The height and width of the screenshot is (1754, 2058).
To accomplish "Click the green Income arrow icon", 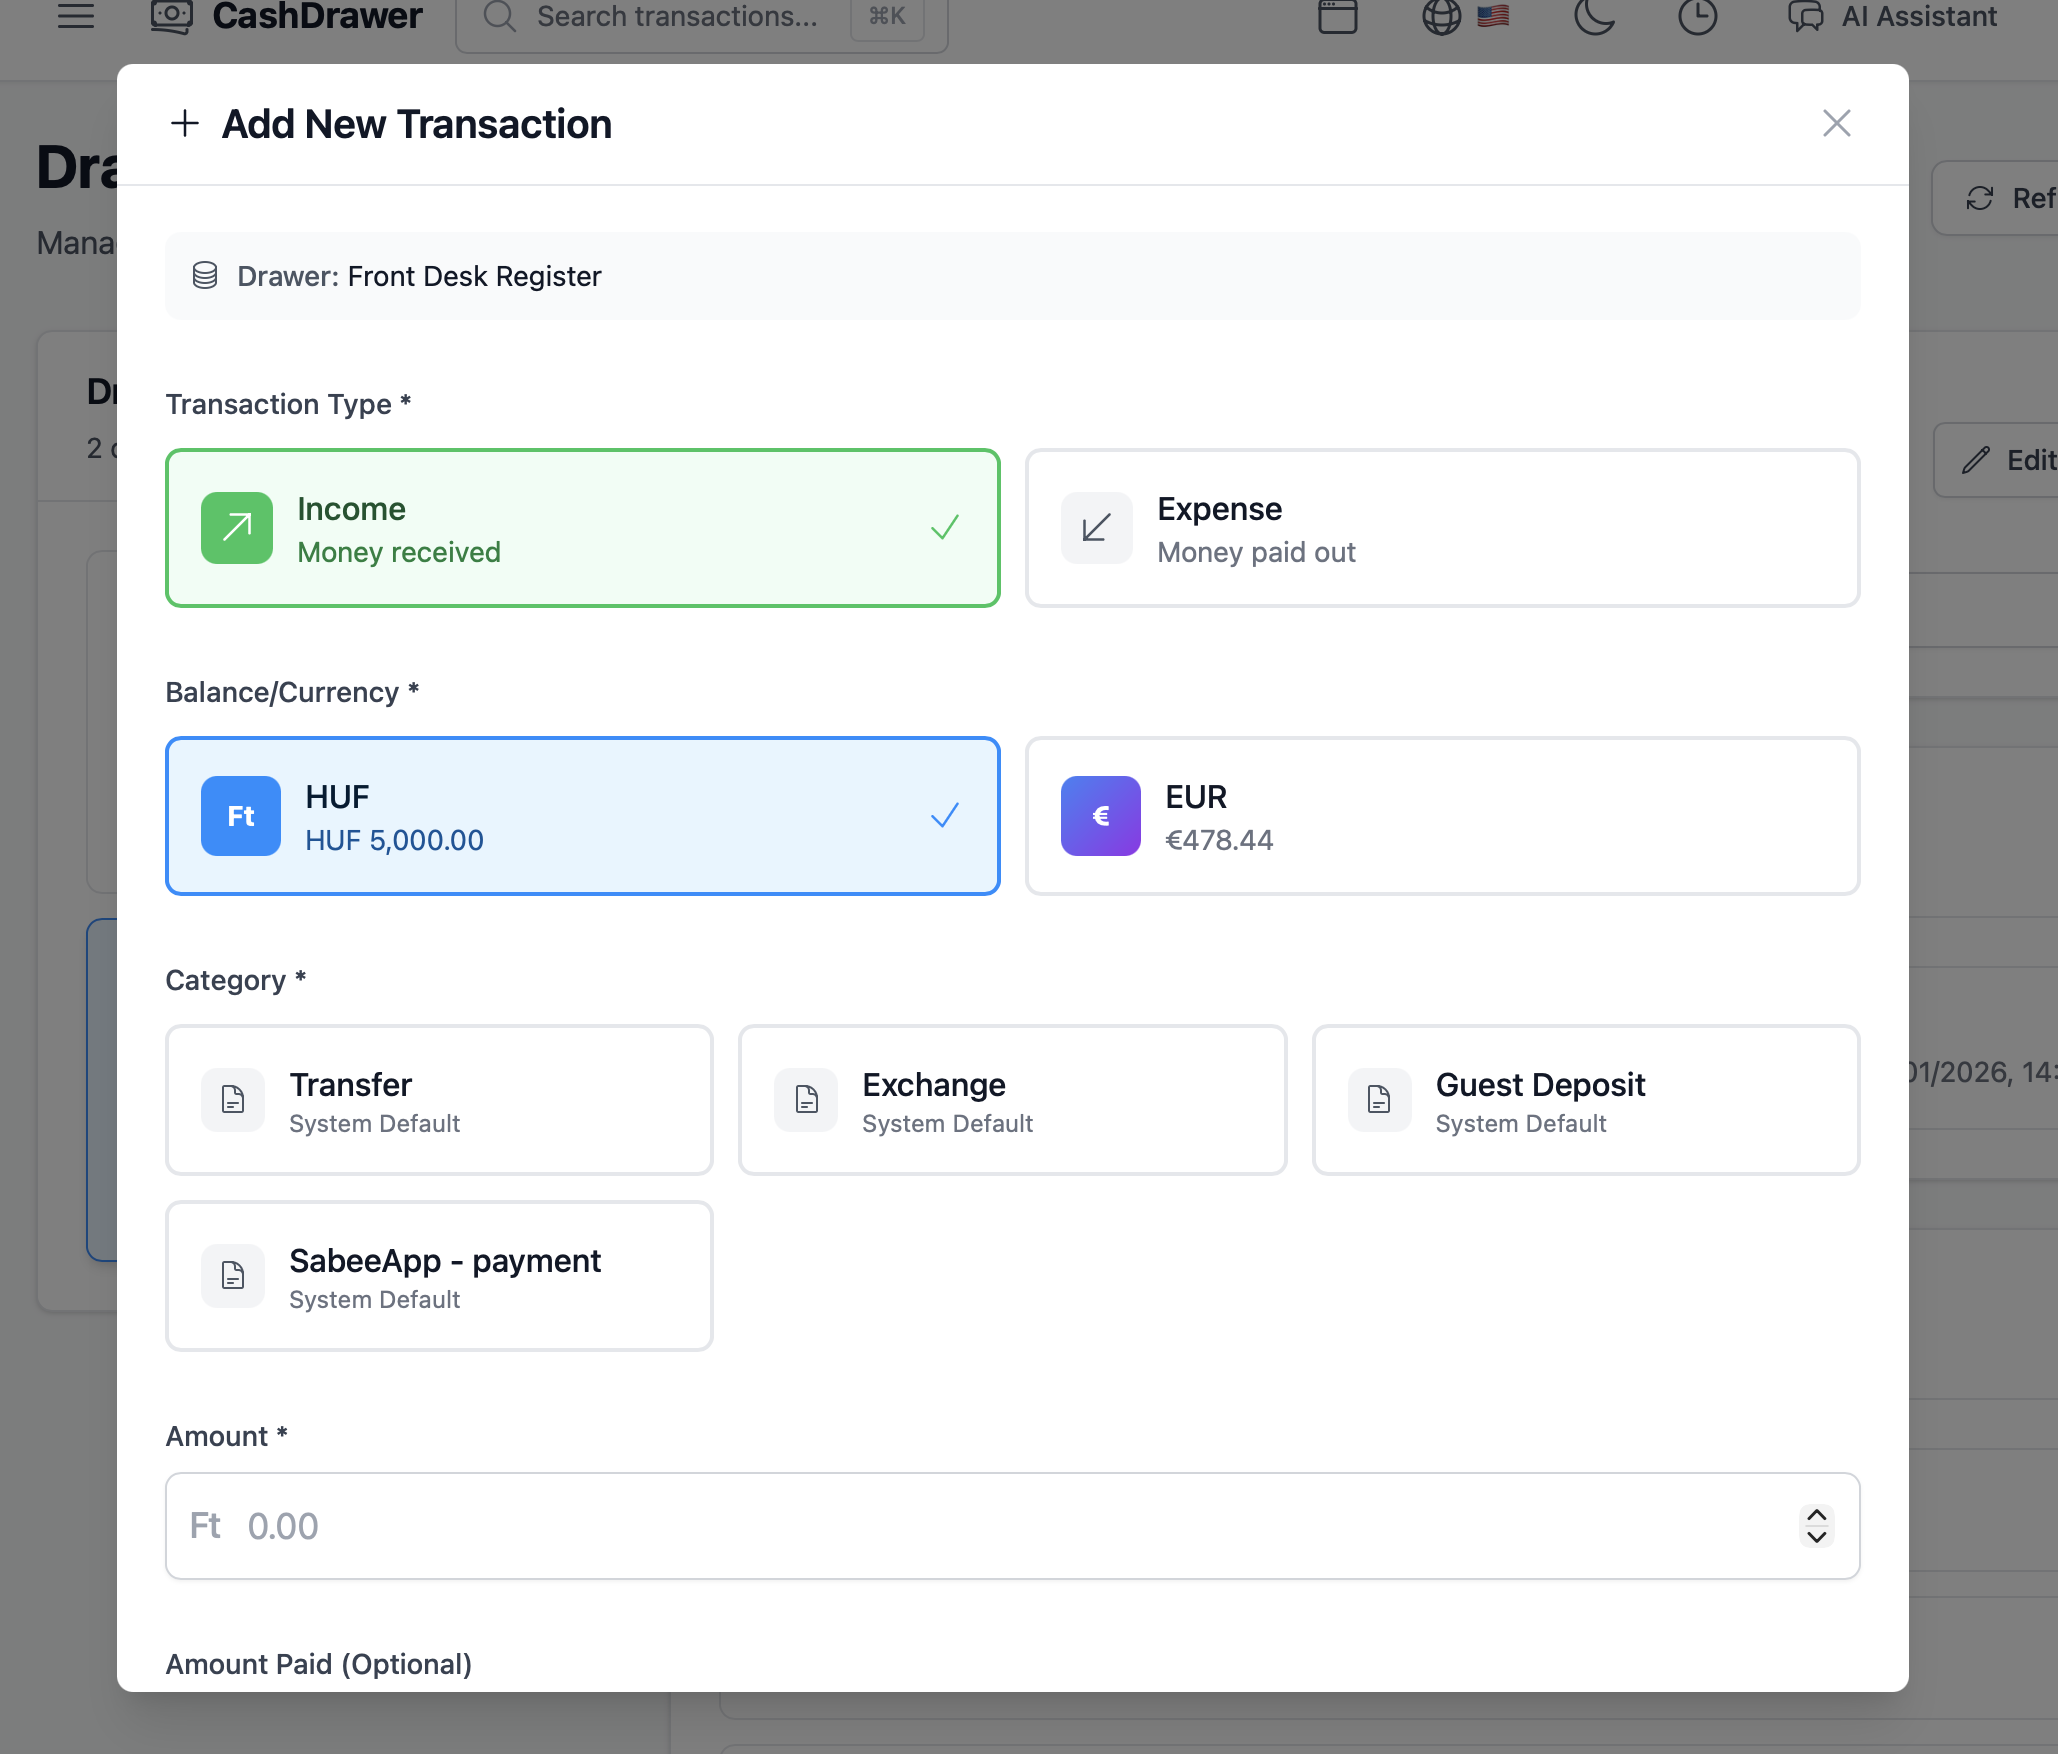I will pos(237,528).
